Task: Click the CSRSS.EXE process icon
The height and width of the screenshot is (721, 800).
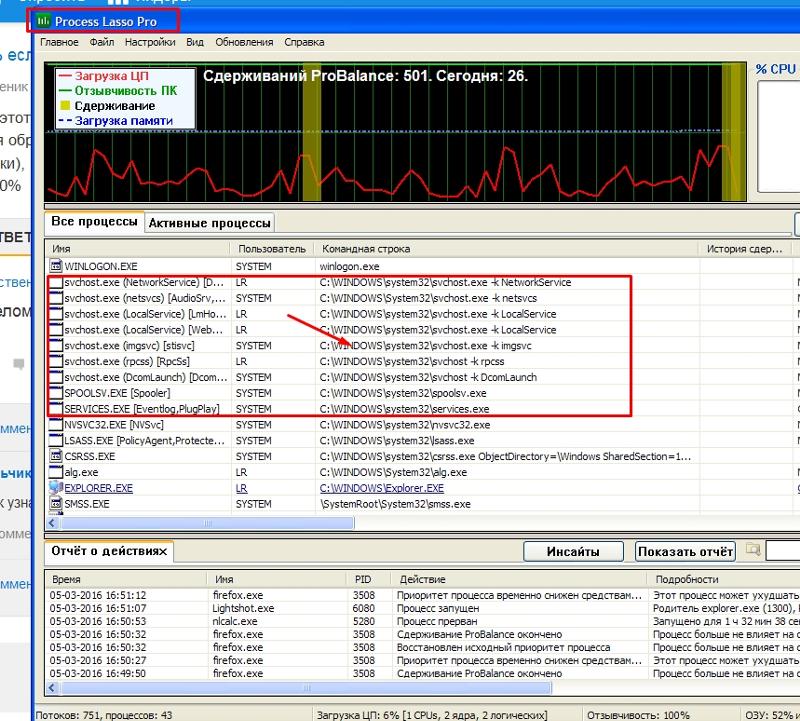Action: point(56,456)
